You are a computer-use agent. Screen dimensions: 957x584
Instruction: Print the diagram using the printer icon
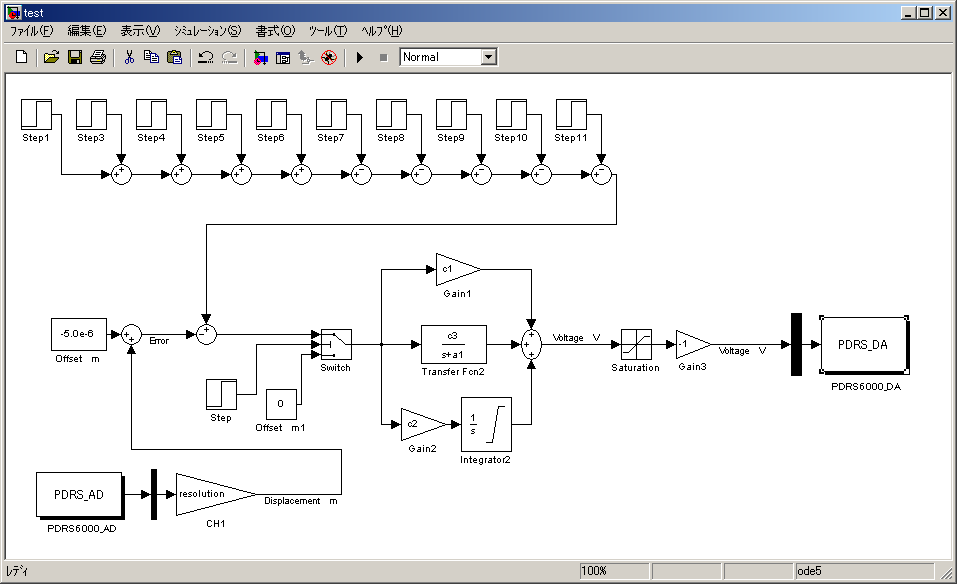point(97,58)
